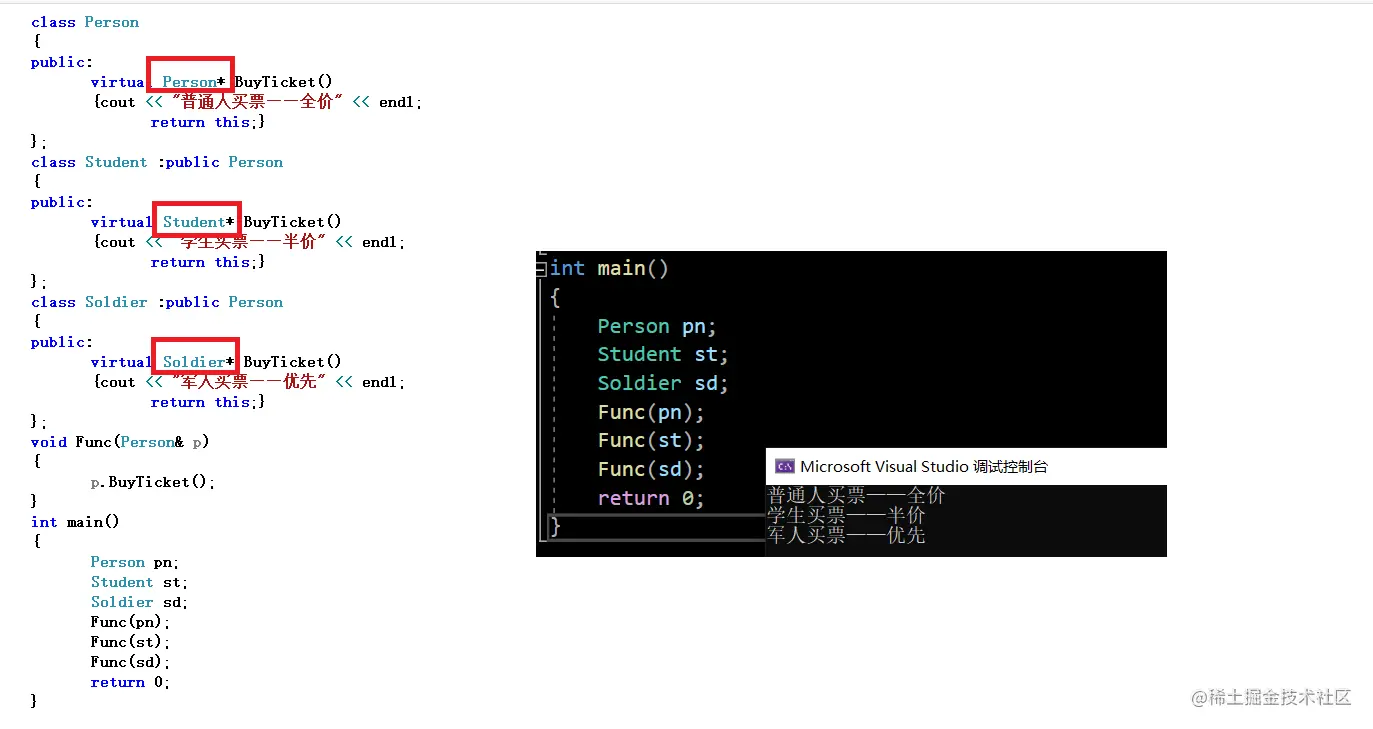Click 'virtual Person* BuyTicket()' declaration
Viewport: 1373px width, 729px height.
coord(212,82)
